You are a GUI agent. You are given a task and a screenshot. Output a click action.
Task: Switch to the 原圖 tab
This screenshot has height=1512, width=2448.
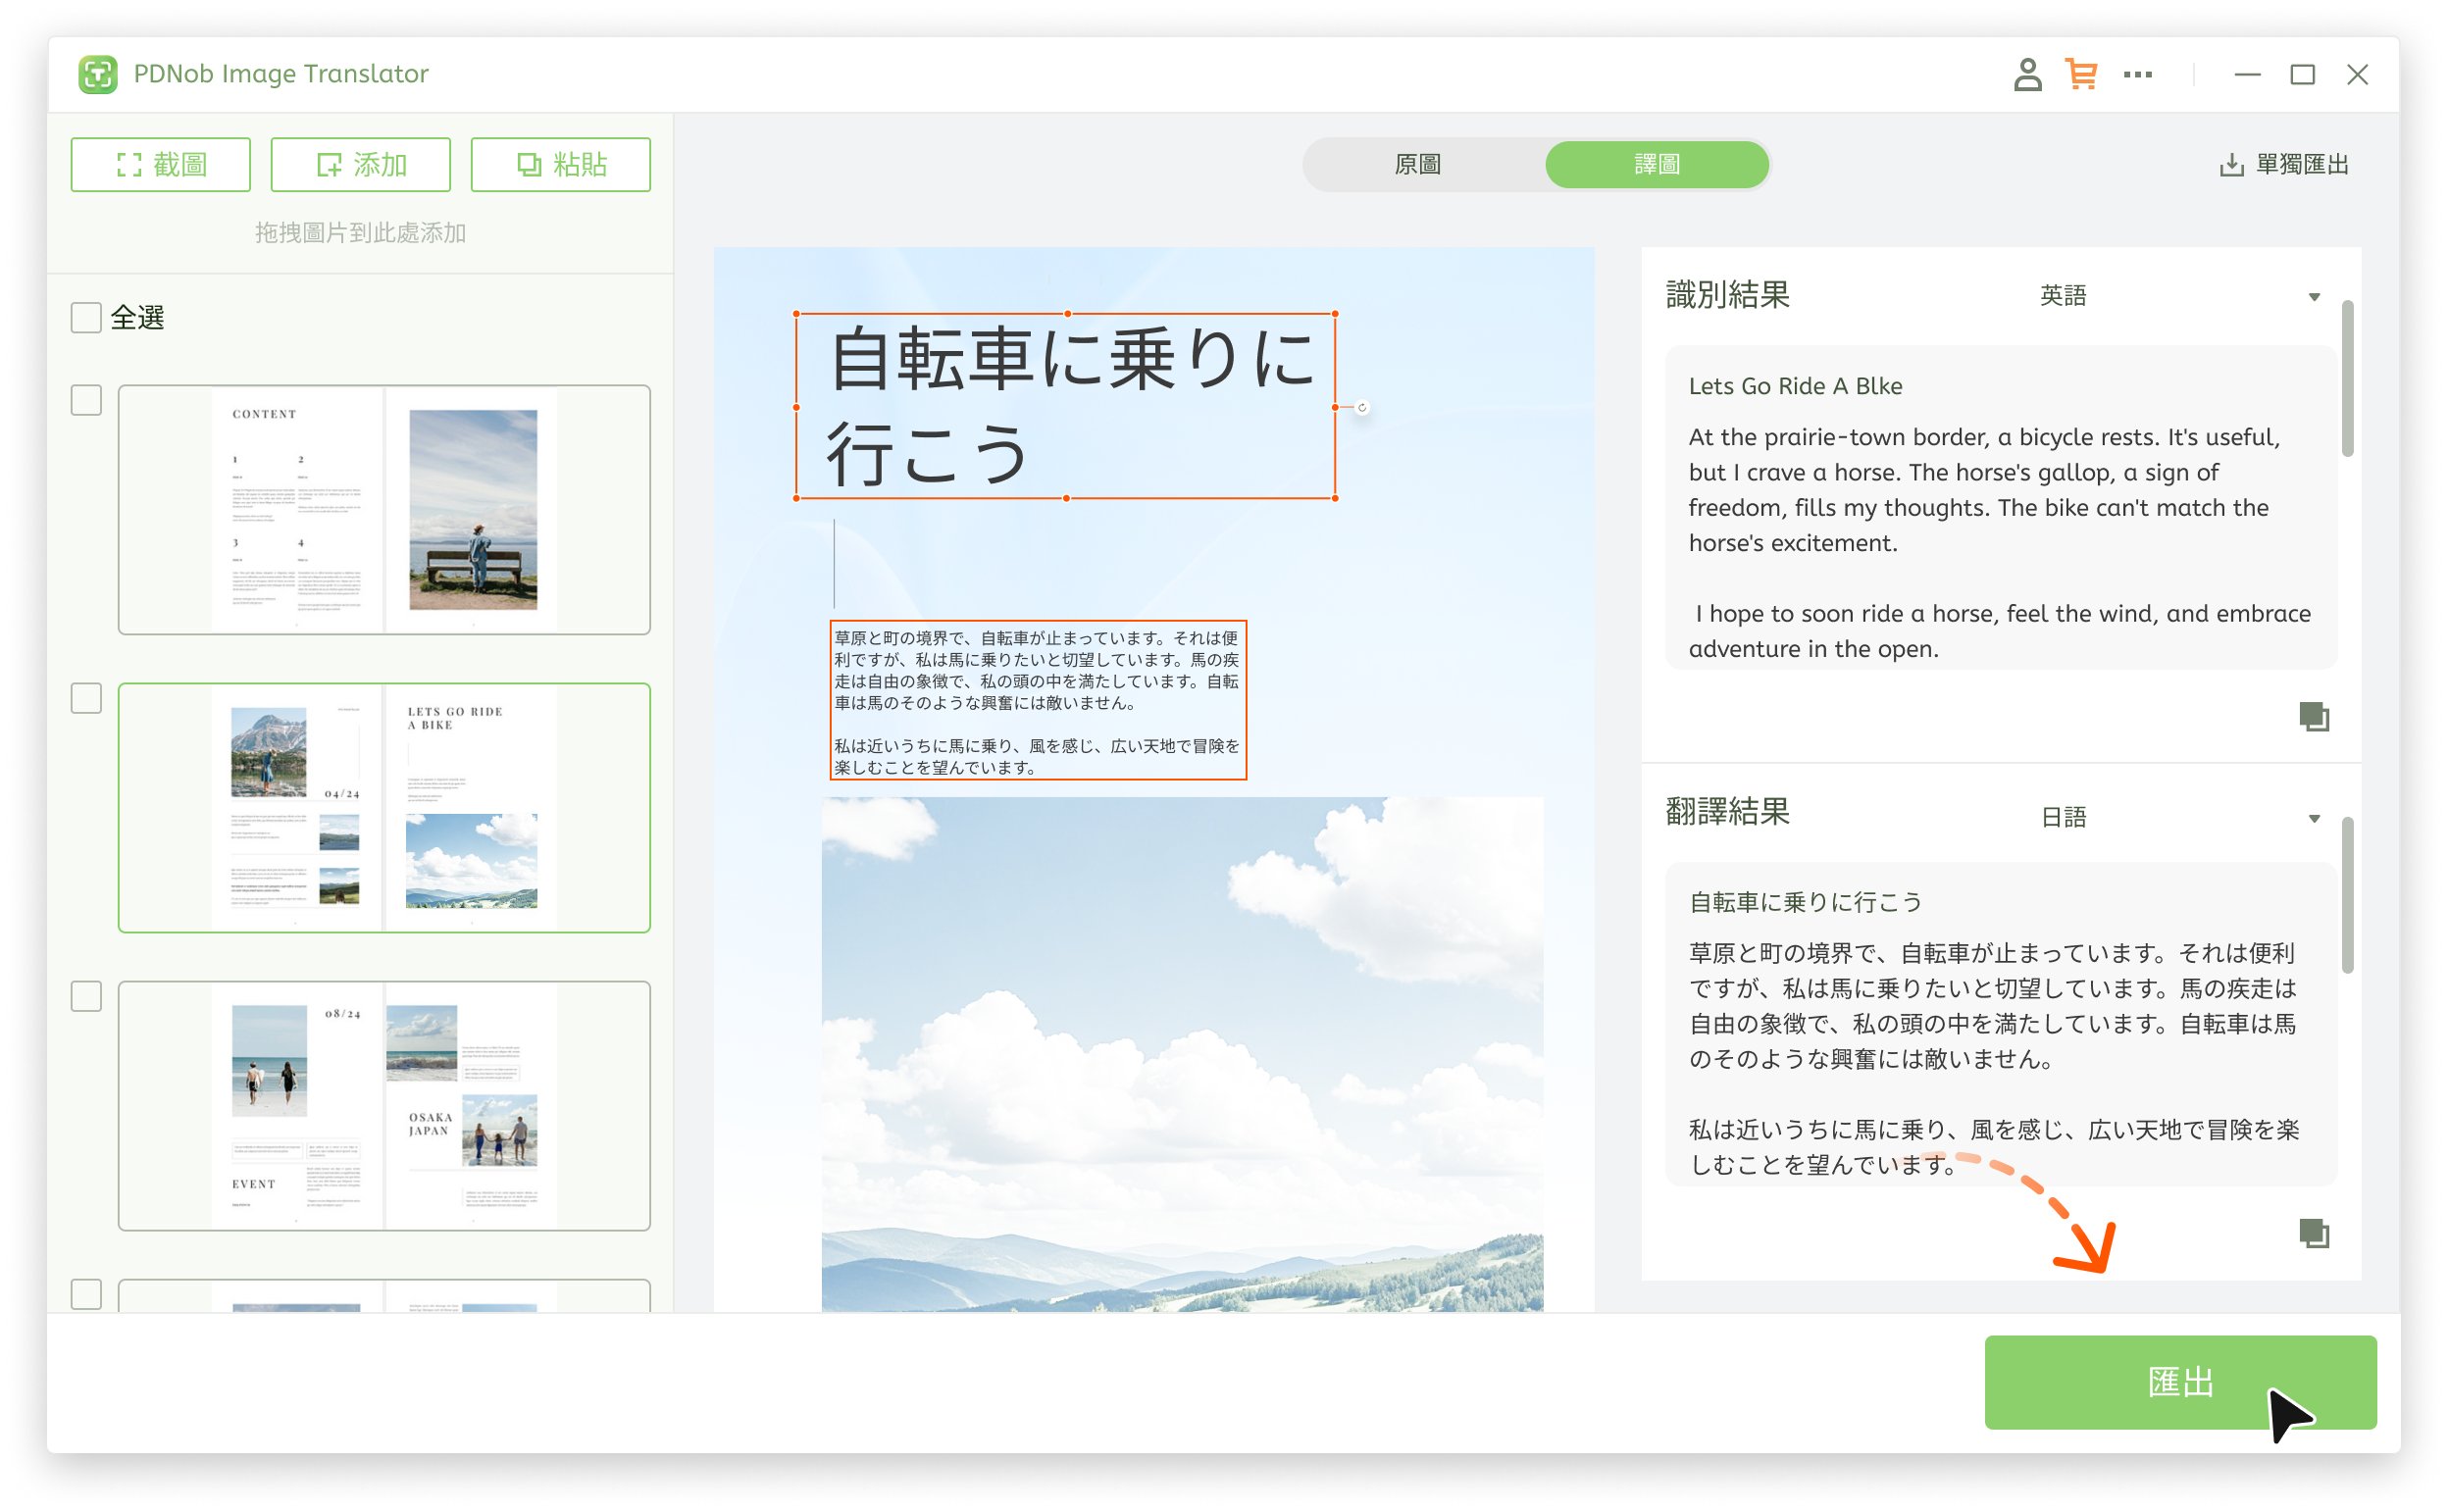click(1418, 164)
